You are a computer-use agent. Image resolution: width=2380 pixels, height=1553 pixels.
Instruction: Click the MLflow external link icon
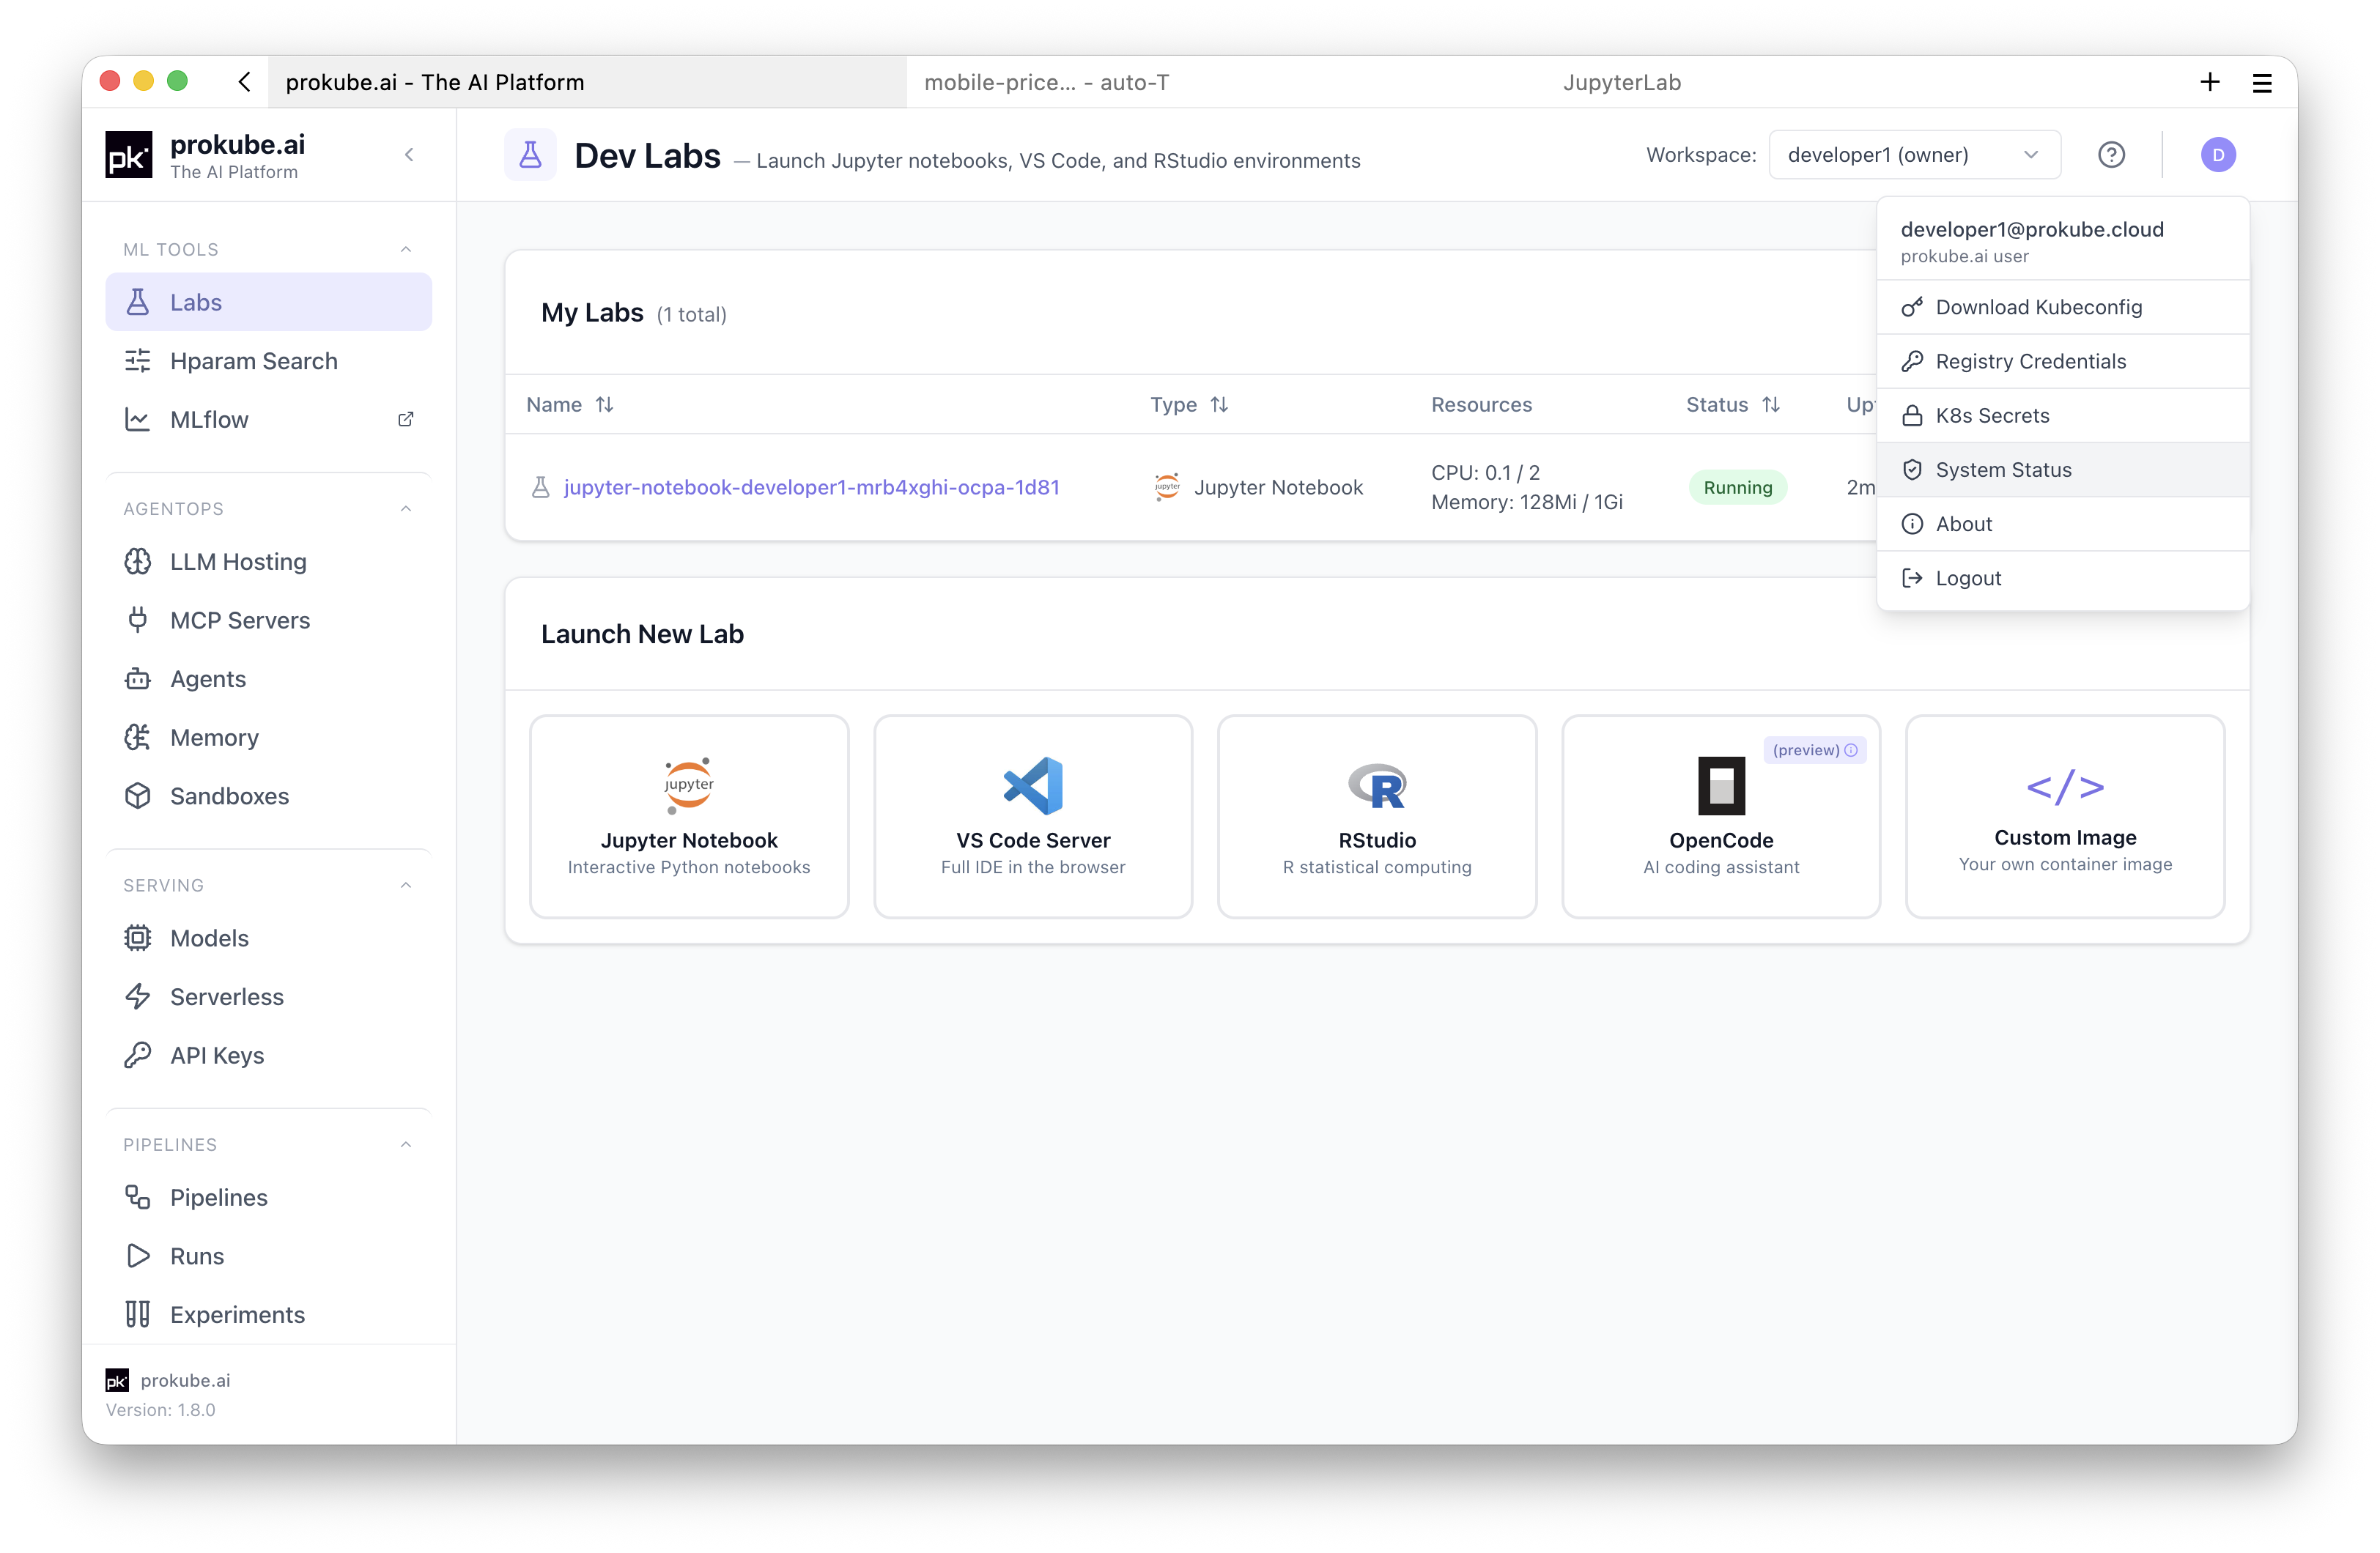(406, 420)
